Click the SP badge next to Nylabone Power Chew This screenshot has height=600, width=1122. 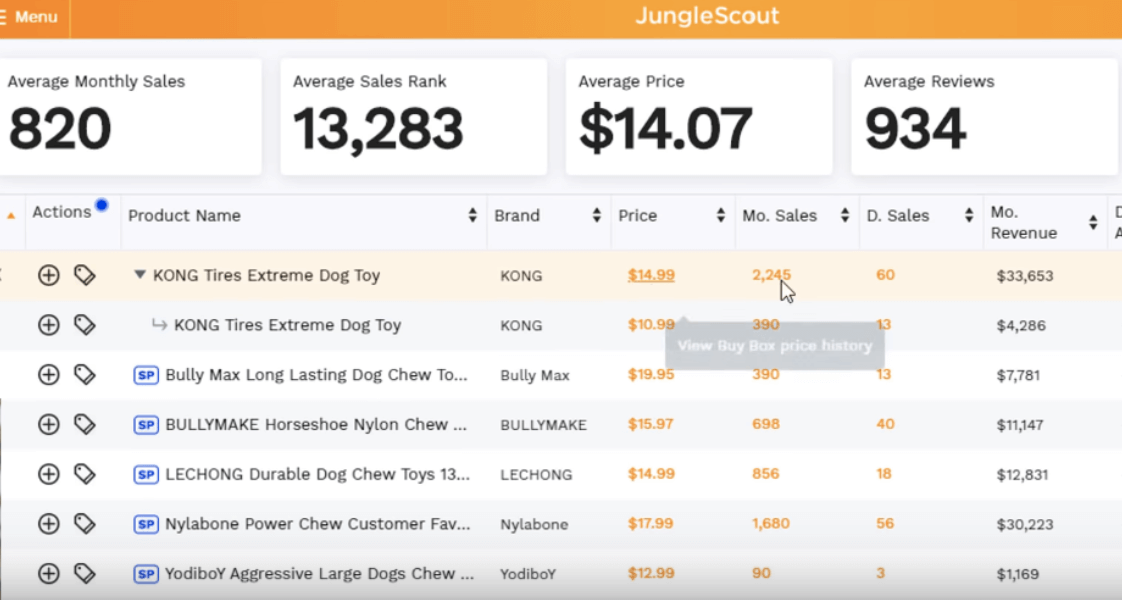(146, 524)
